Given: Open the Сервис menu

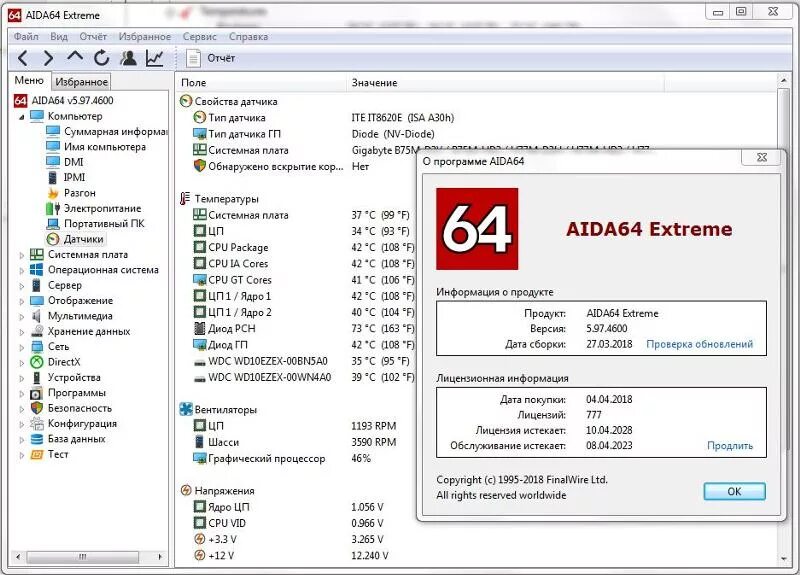Looking at the screenshot, I should pos(199,37).
